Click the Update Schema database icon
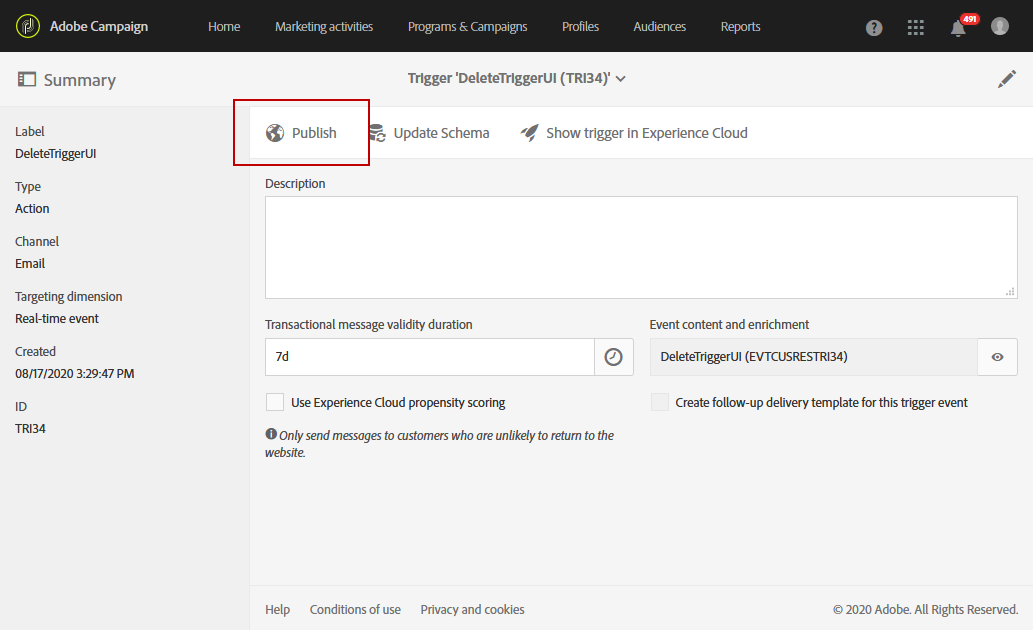 [x=377, y=133]
